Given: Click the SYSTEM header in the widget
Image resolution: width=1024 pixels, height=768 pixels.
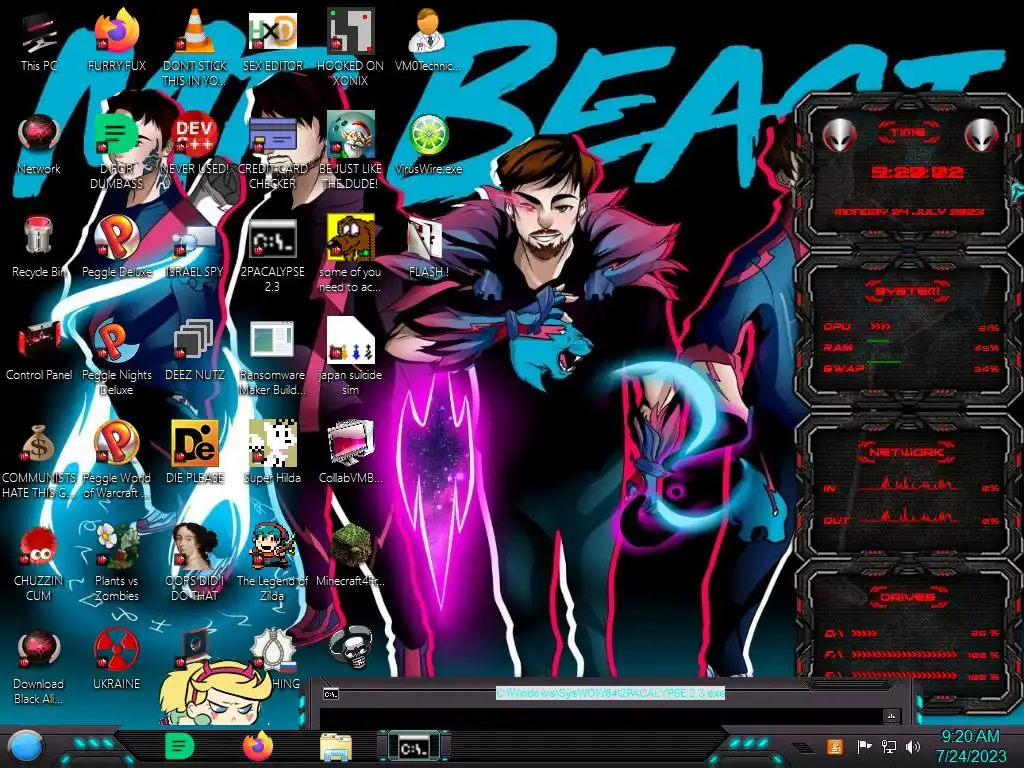Looking at the screenshot, I should pyautogui.click(x=908, y=291).
